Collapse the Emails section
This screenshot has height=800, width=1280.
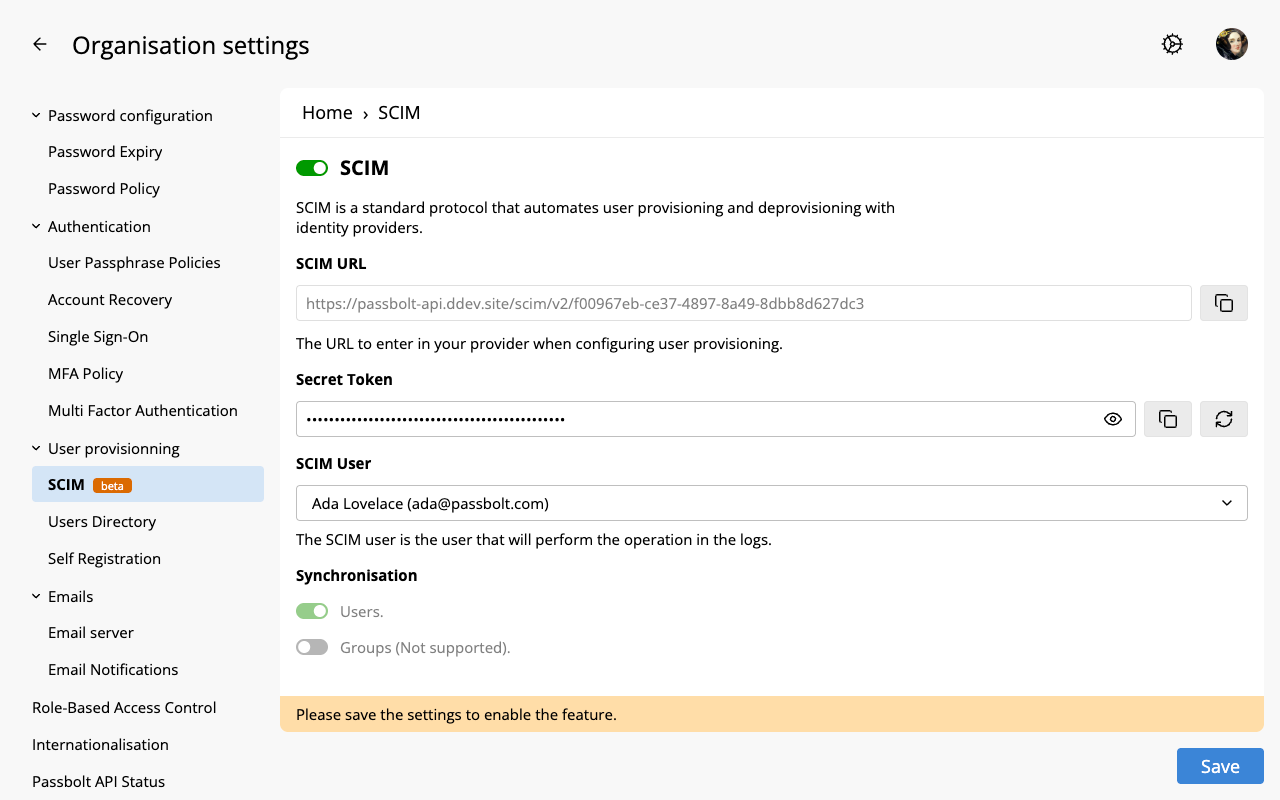coord(37,597)
